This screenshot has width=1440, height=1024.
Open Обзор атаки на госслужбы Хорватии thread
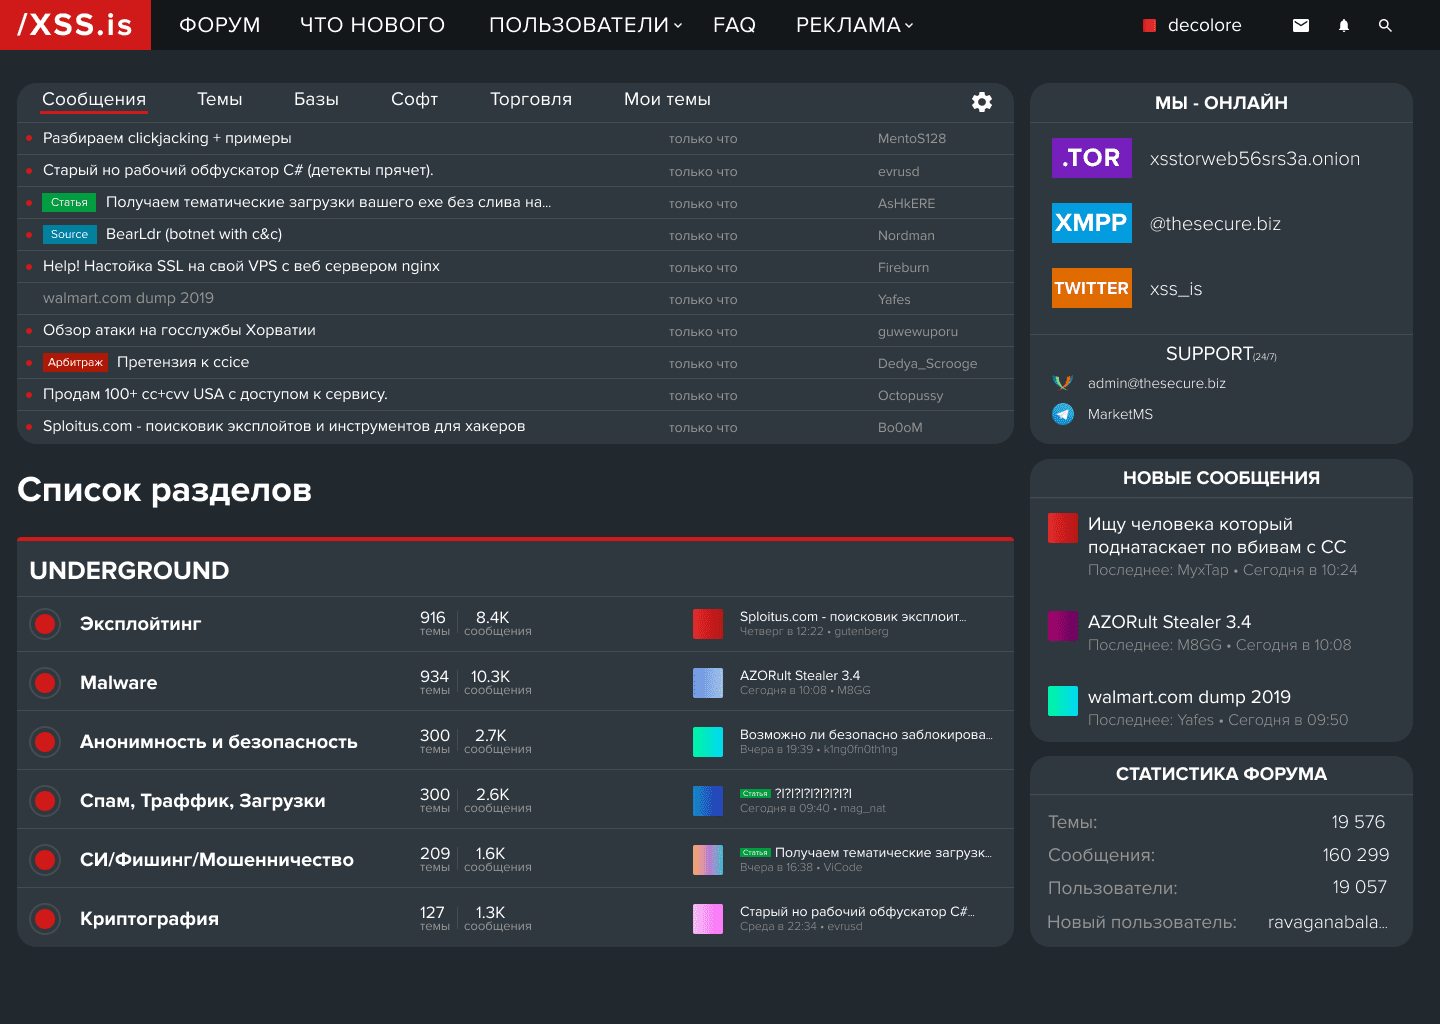click(179, 330)
